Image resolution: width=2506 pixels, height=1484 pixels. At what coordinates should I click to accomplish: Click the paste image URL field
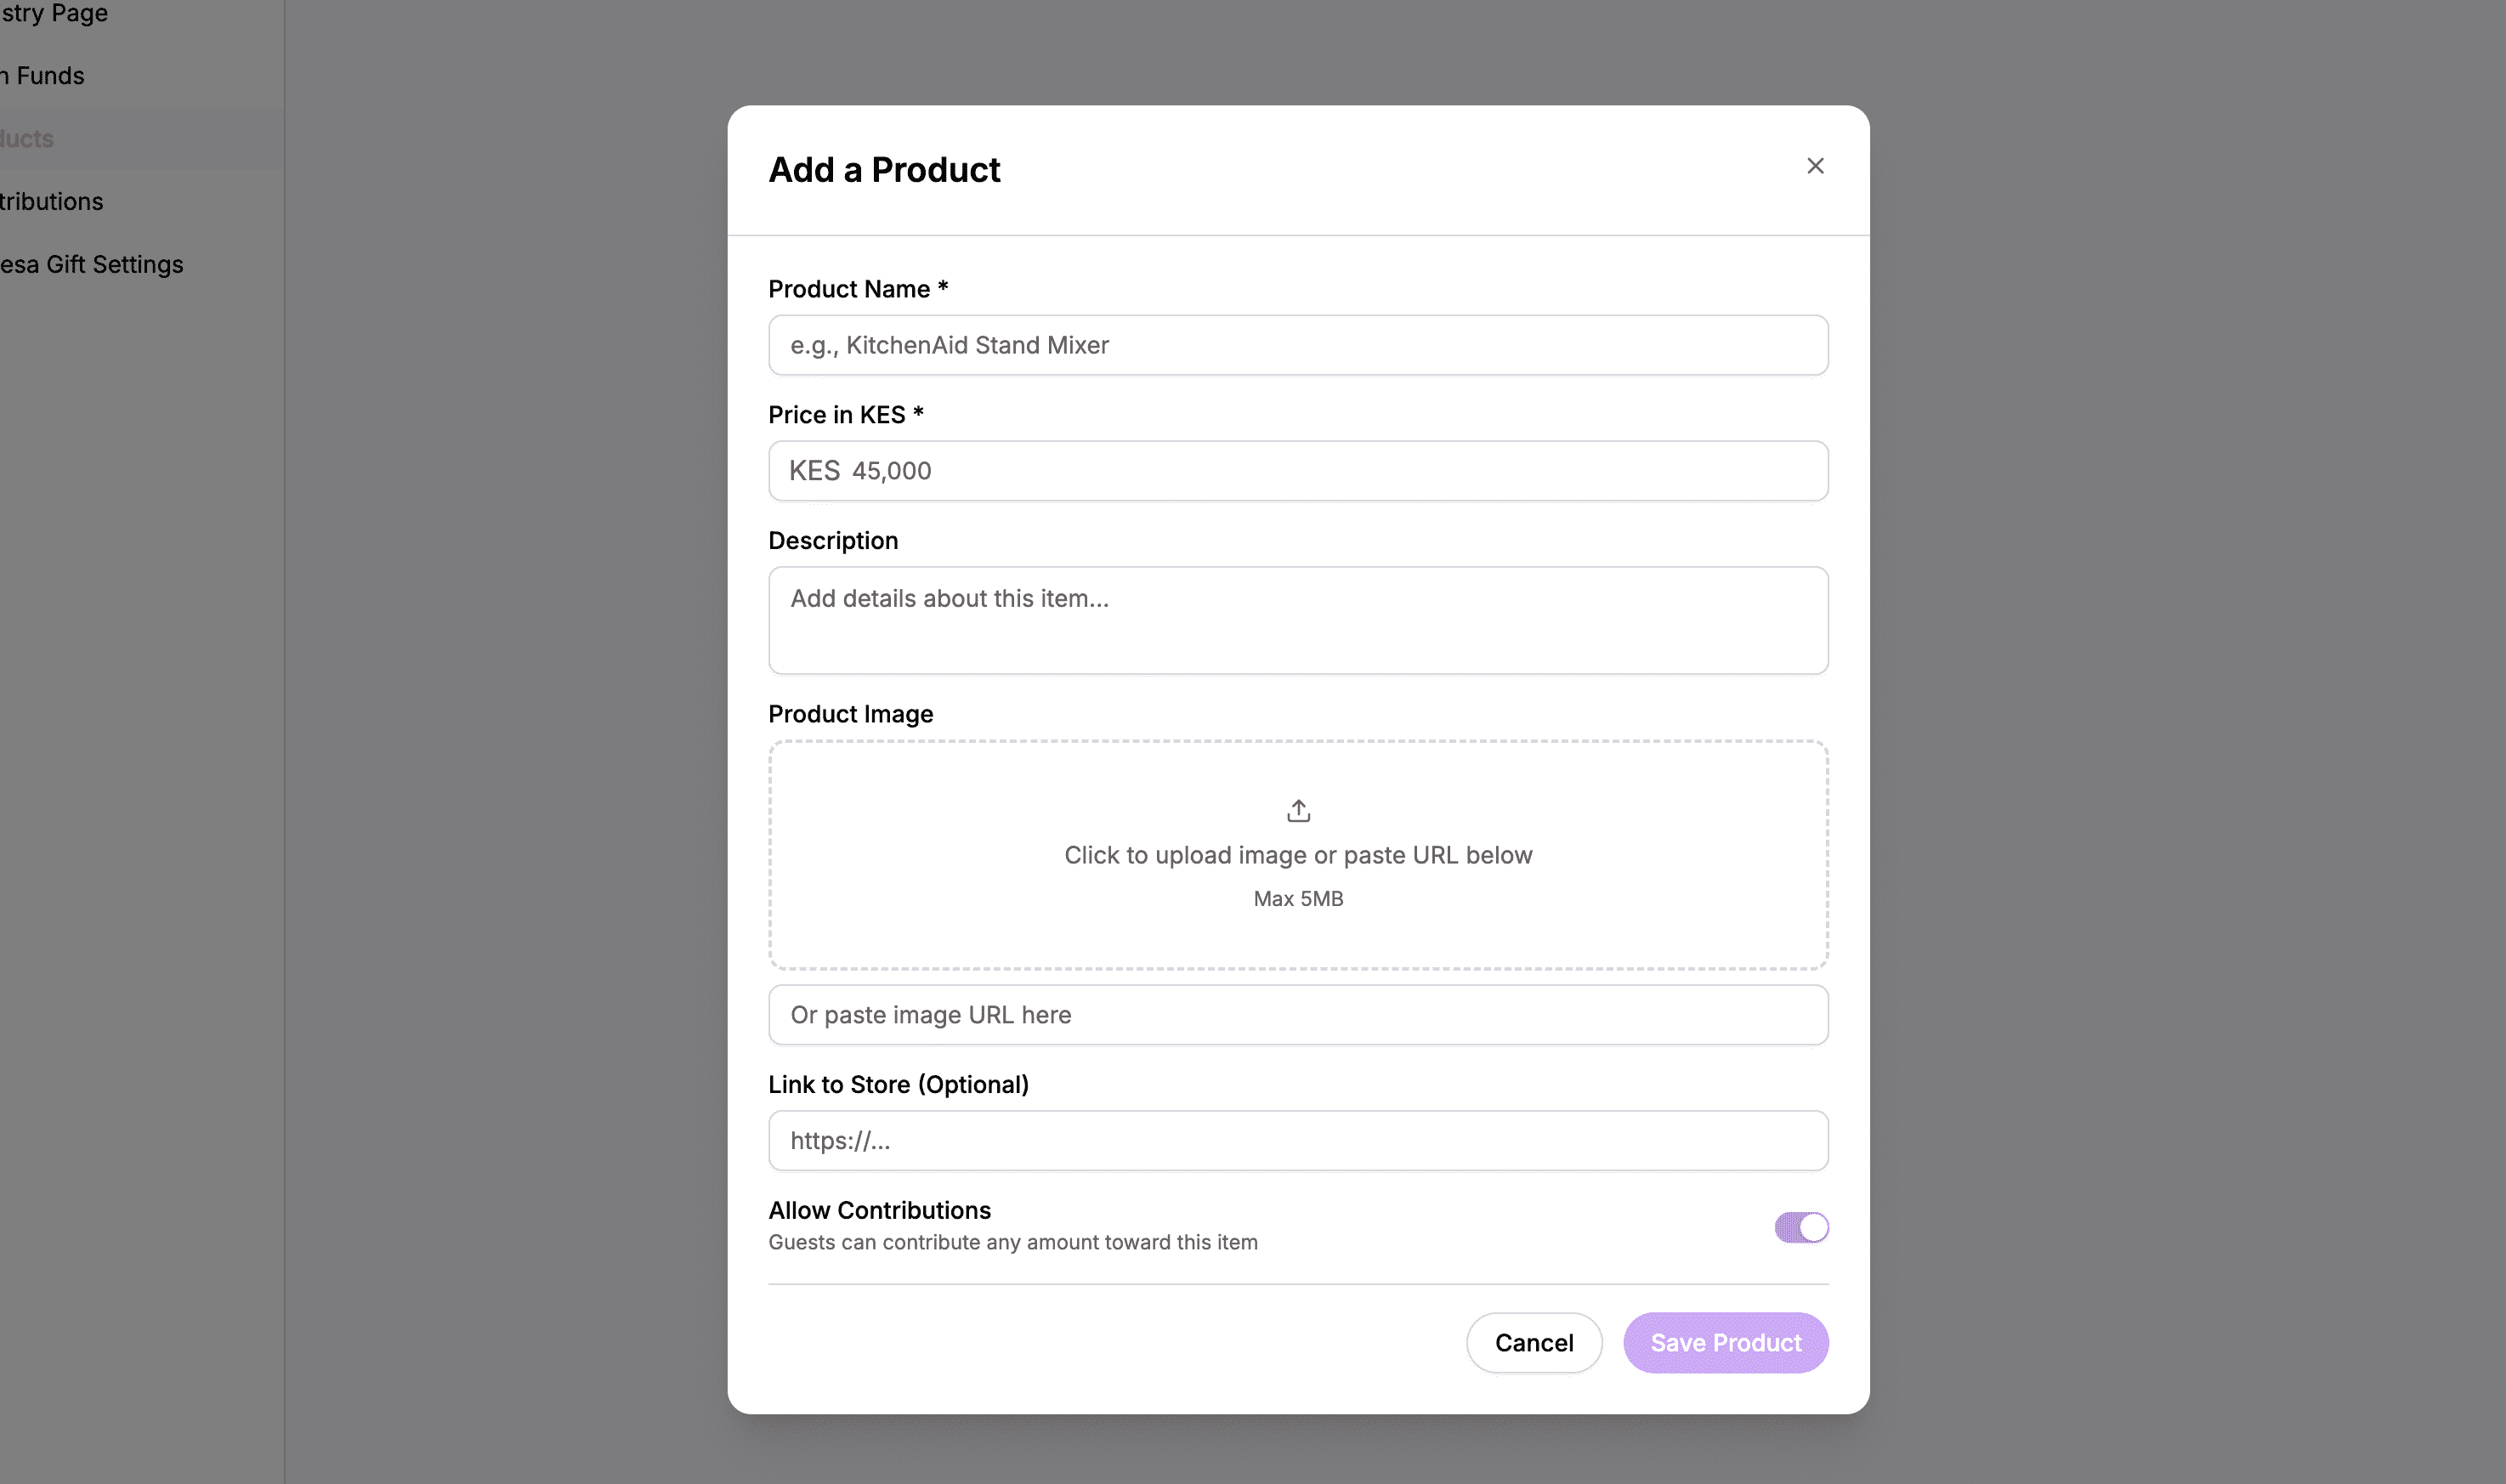pos(1297,1014)
